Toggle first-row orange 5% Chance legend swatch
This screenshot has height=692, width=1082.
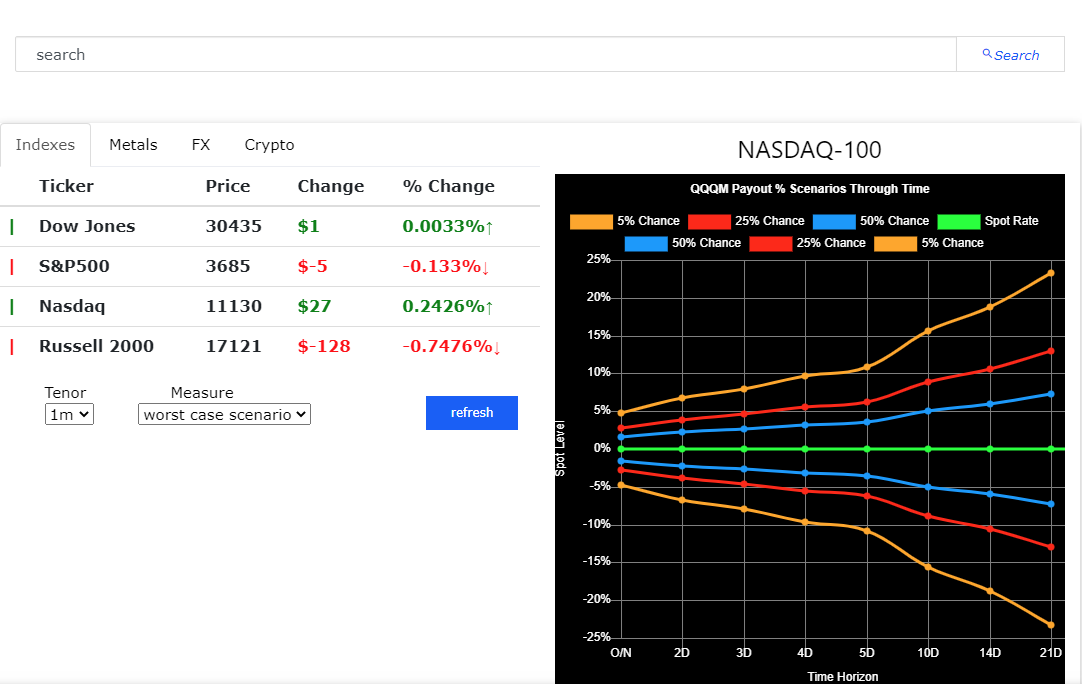tap(591, 221)
